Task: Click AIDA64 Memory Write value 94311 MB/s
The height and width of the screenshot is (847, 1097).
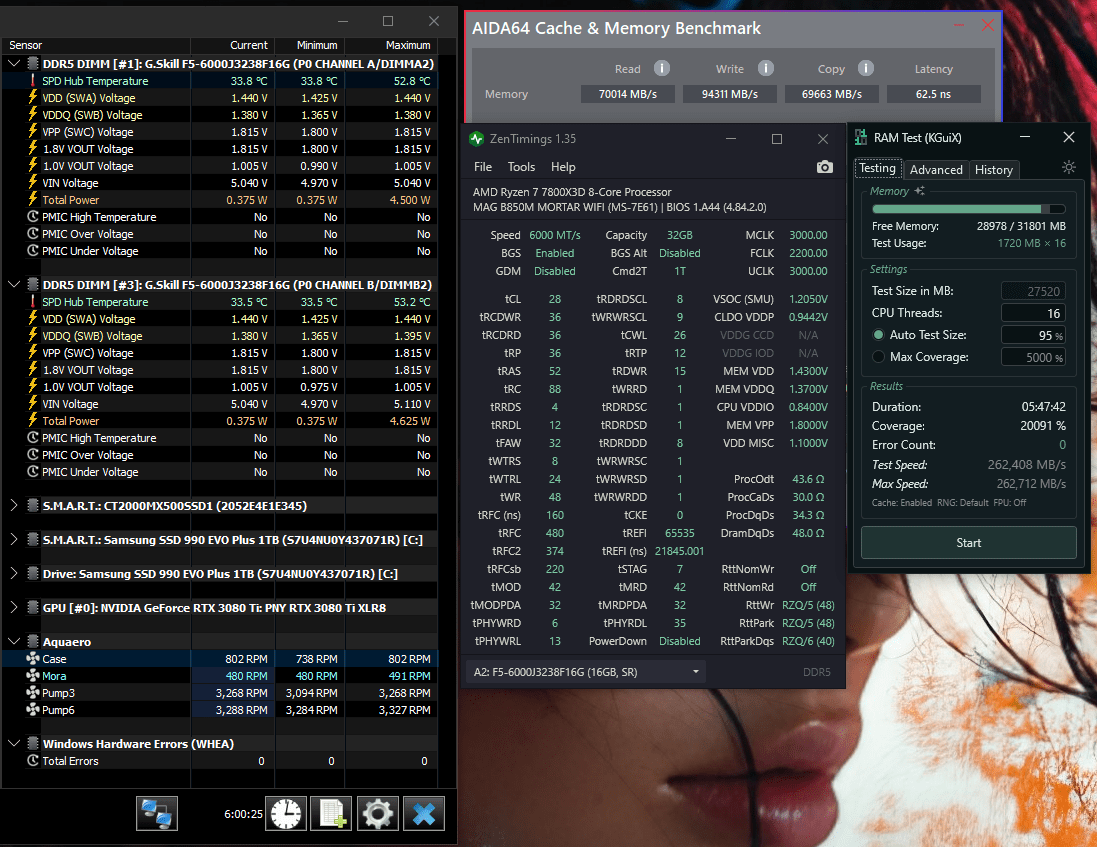Action: (x=730, y=94)
